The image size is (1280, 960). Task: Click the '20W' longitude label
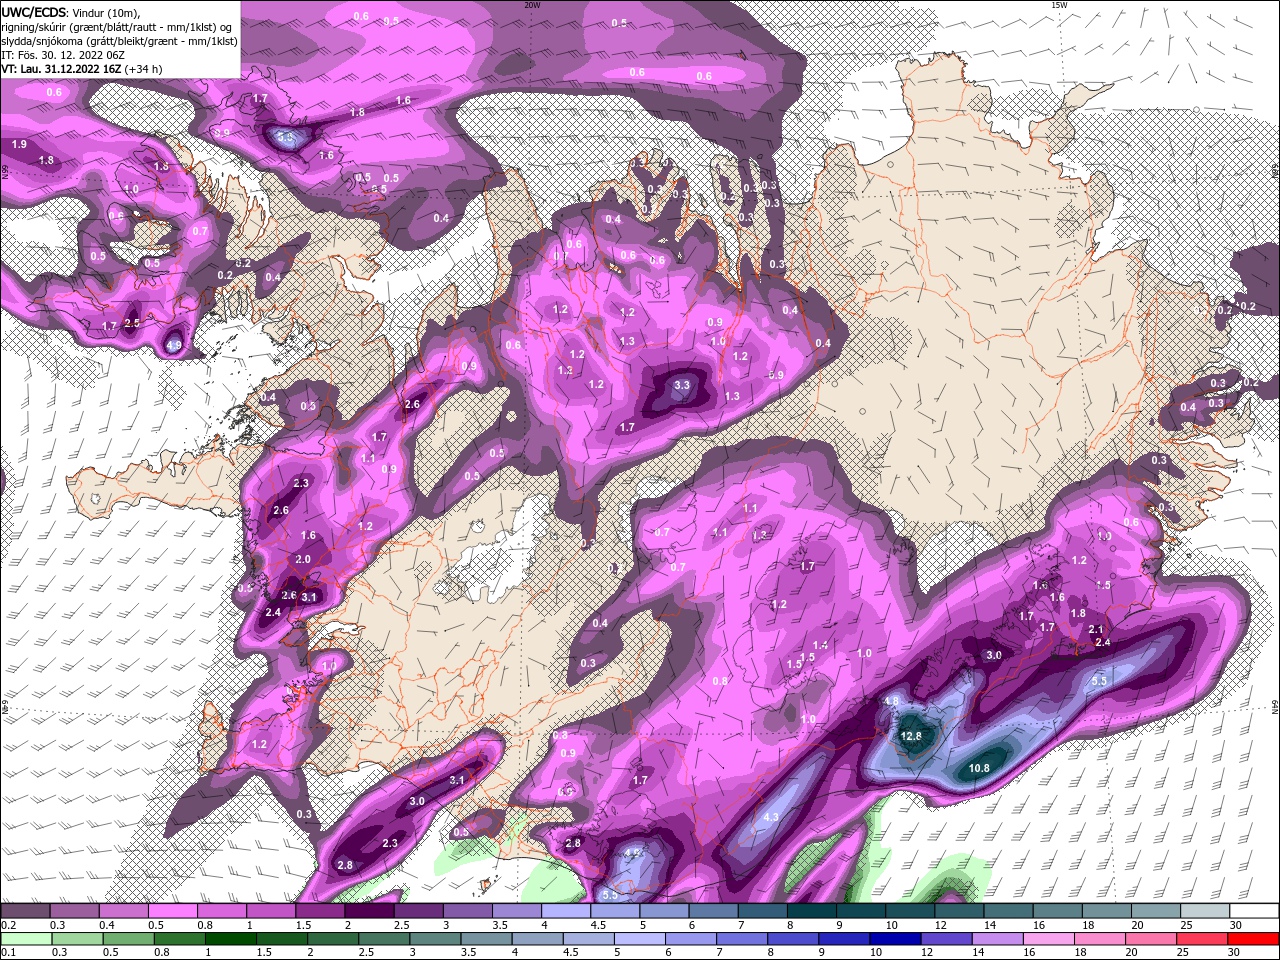[532, 5]
